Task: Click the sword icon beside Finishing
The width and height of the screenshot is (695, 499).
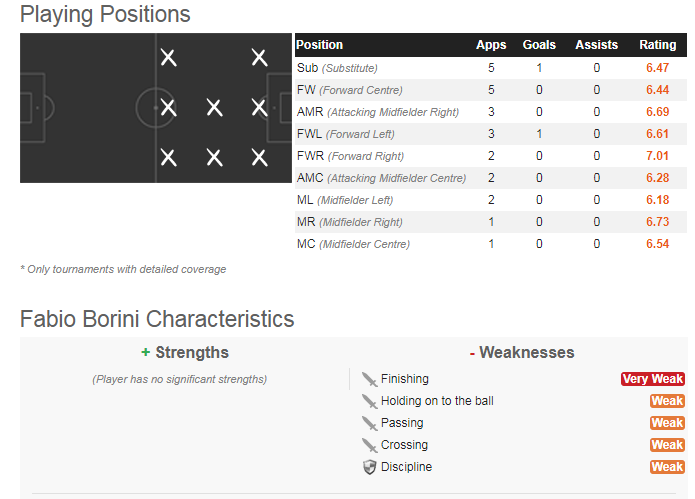Action: pyautogui.click(x=369, y=379)
